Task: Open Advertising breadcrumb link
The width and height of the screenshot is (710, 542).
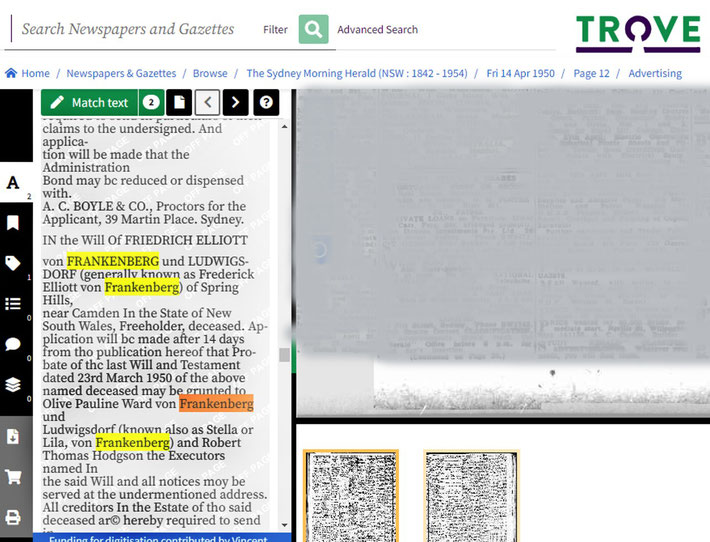Action: pyautogui.click(x=655, y=73)
